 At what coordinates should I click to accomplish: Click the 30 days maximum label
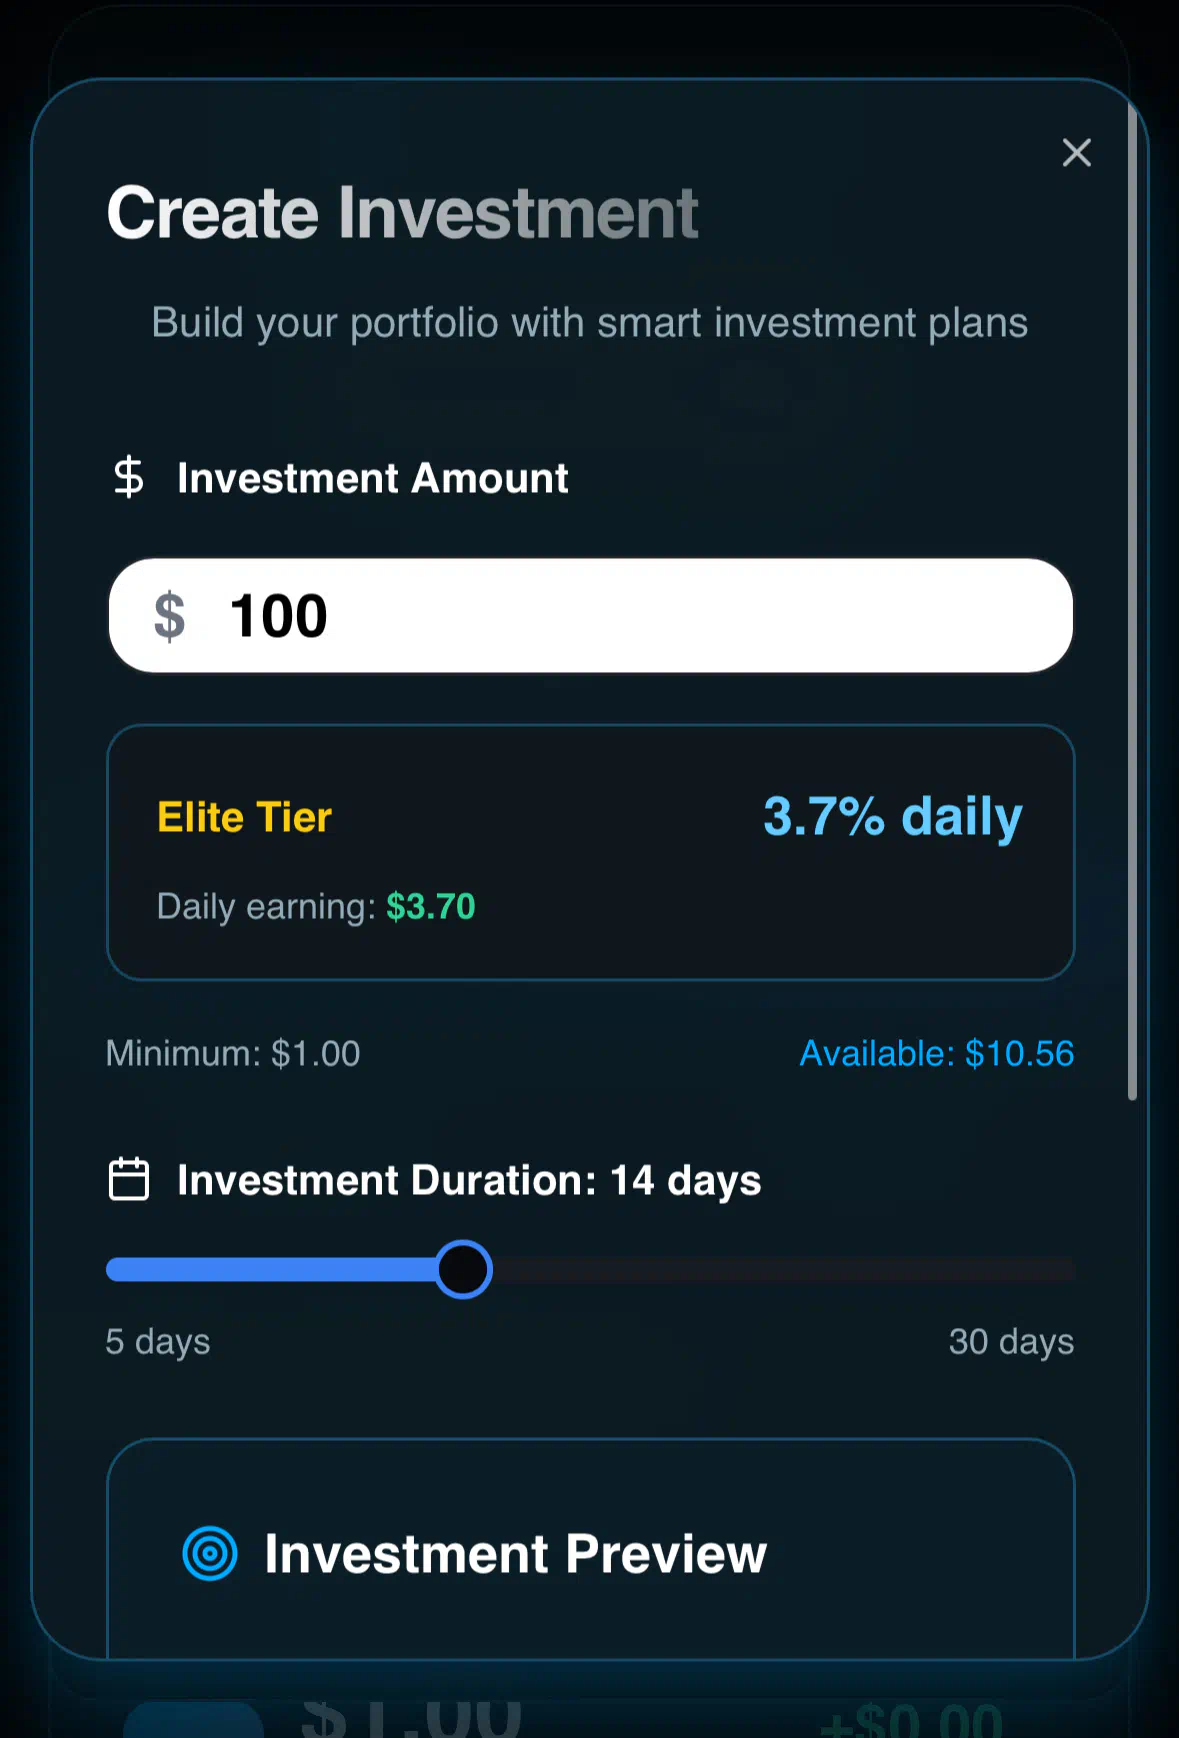click(1011, 1341)
